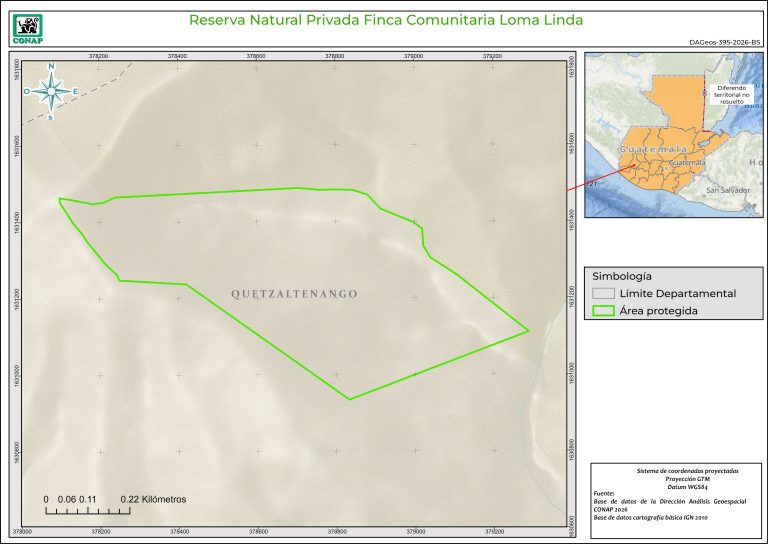Click the CONAP logo
Screen dimensions: 768x544
click(x=27, y=27)
